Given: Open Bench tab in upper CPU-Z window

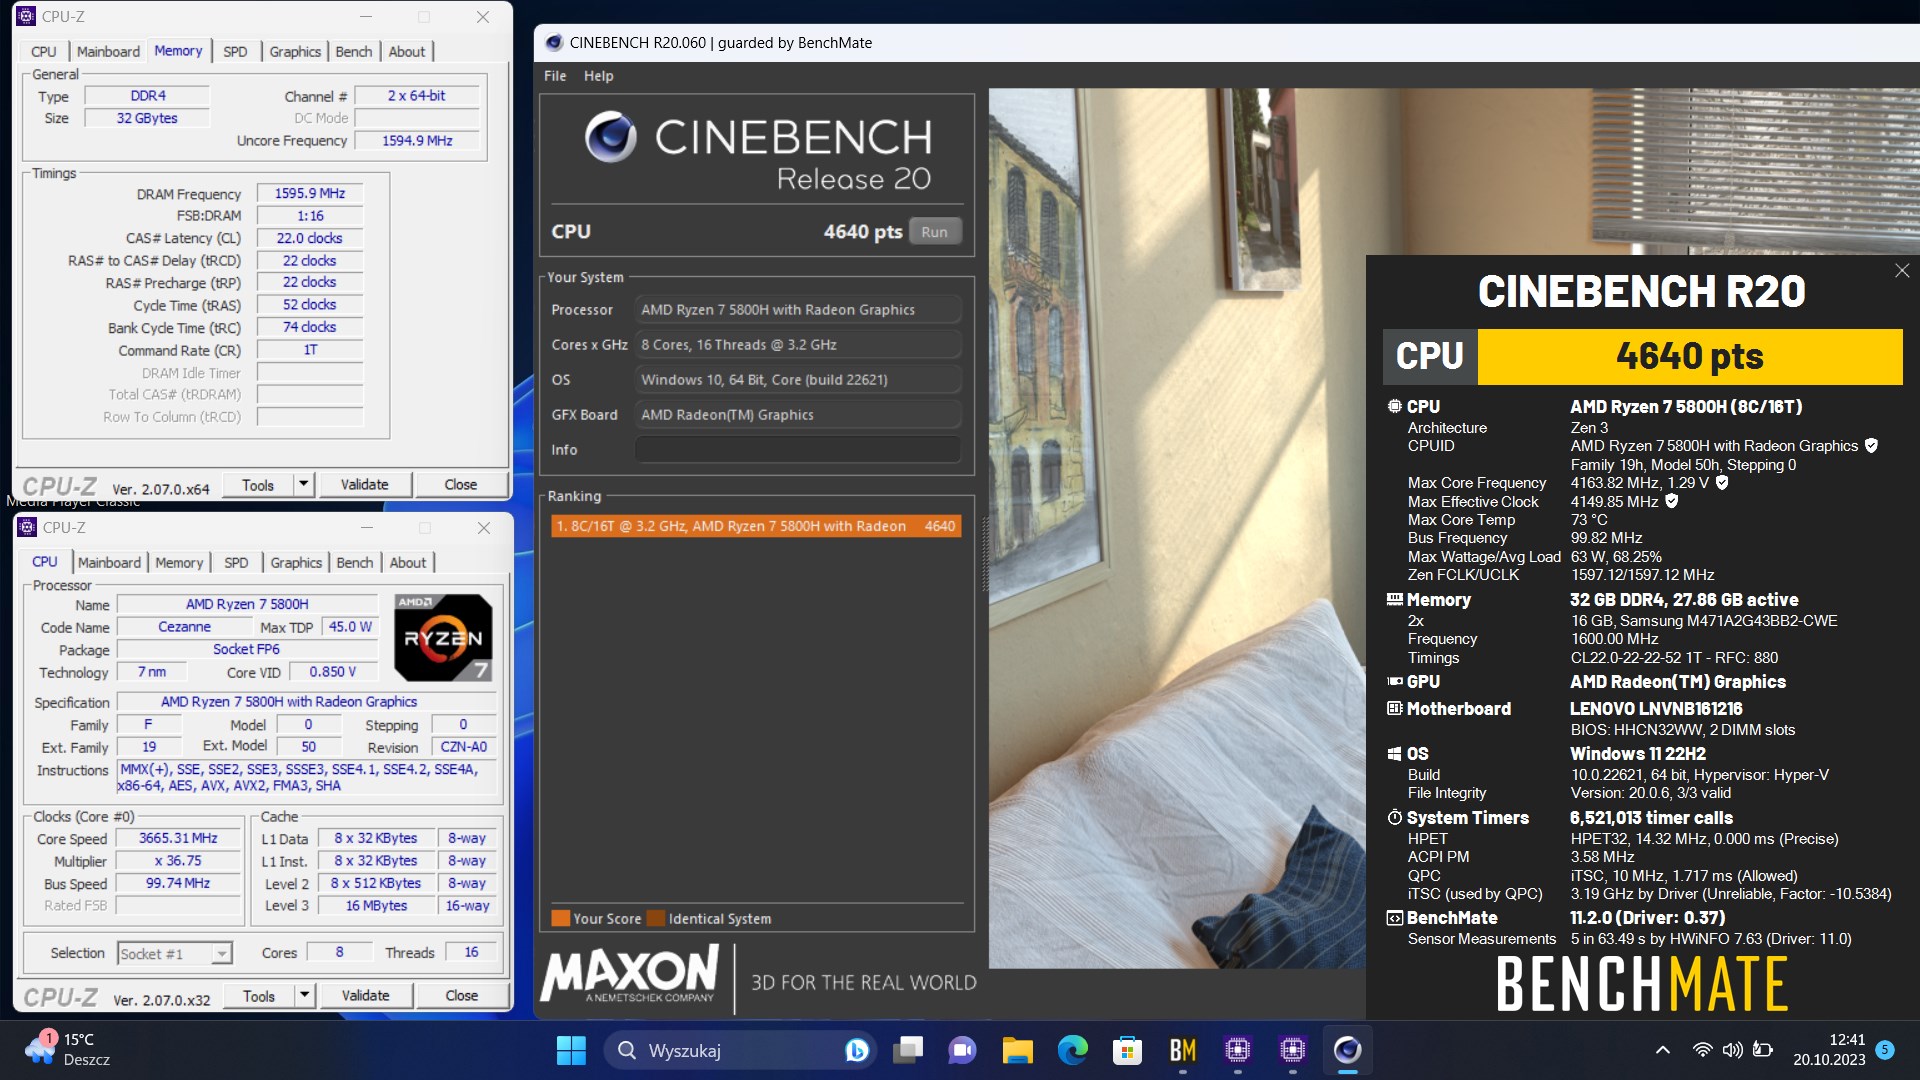Looking at the screenshot, I should (353, 51).
